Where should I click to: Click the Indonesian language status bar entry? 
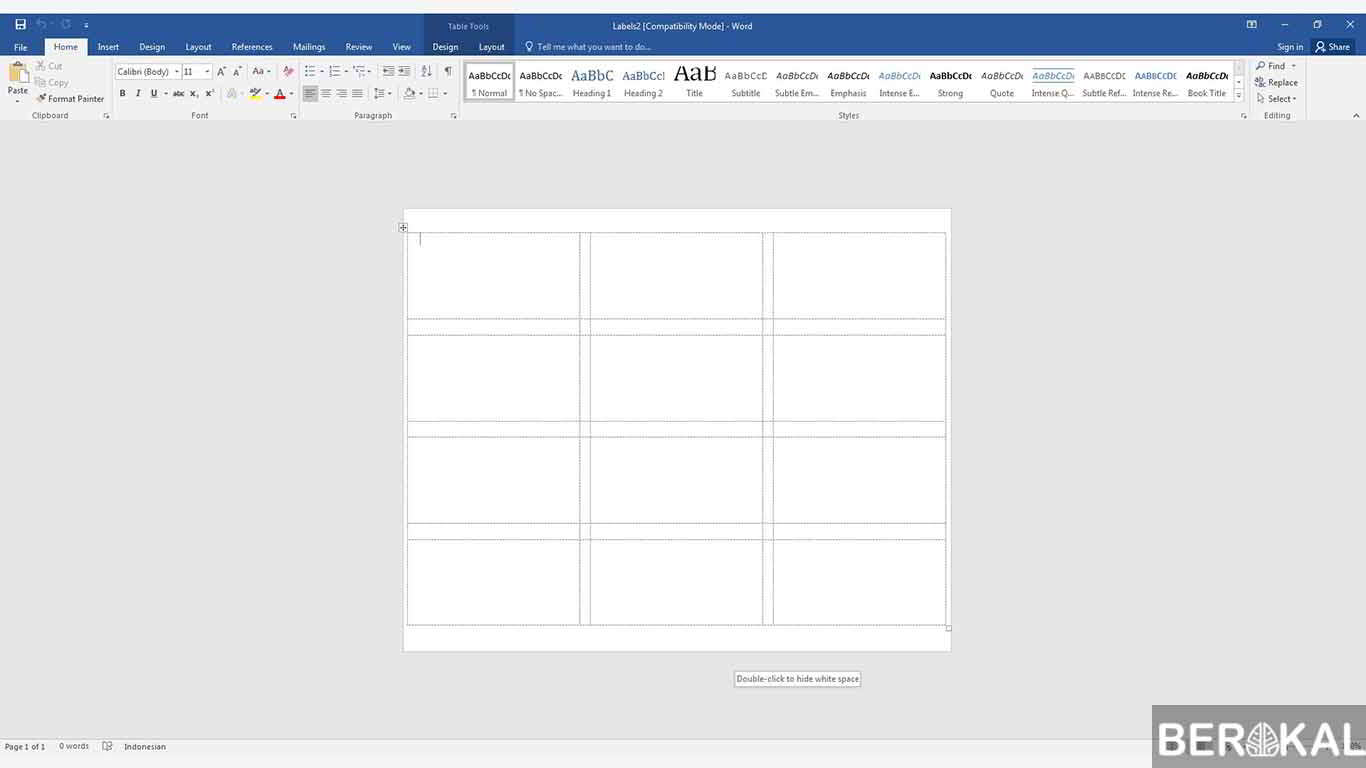pyautogui.click(x=145, y=747)
